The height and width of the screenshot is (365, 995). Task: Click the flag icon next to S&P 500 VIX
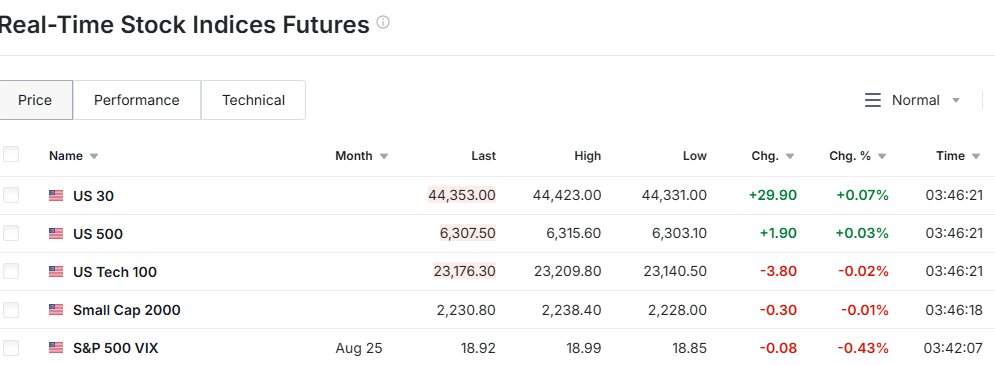point(56,348)
